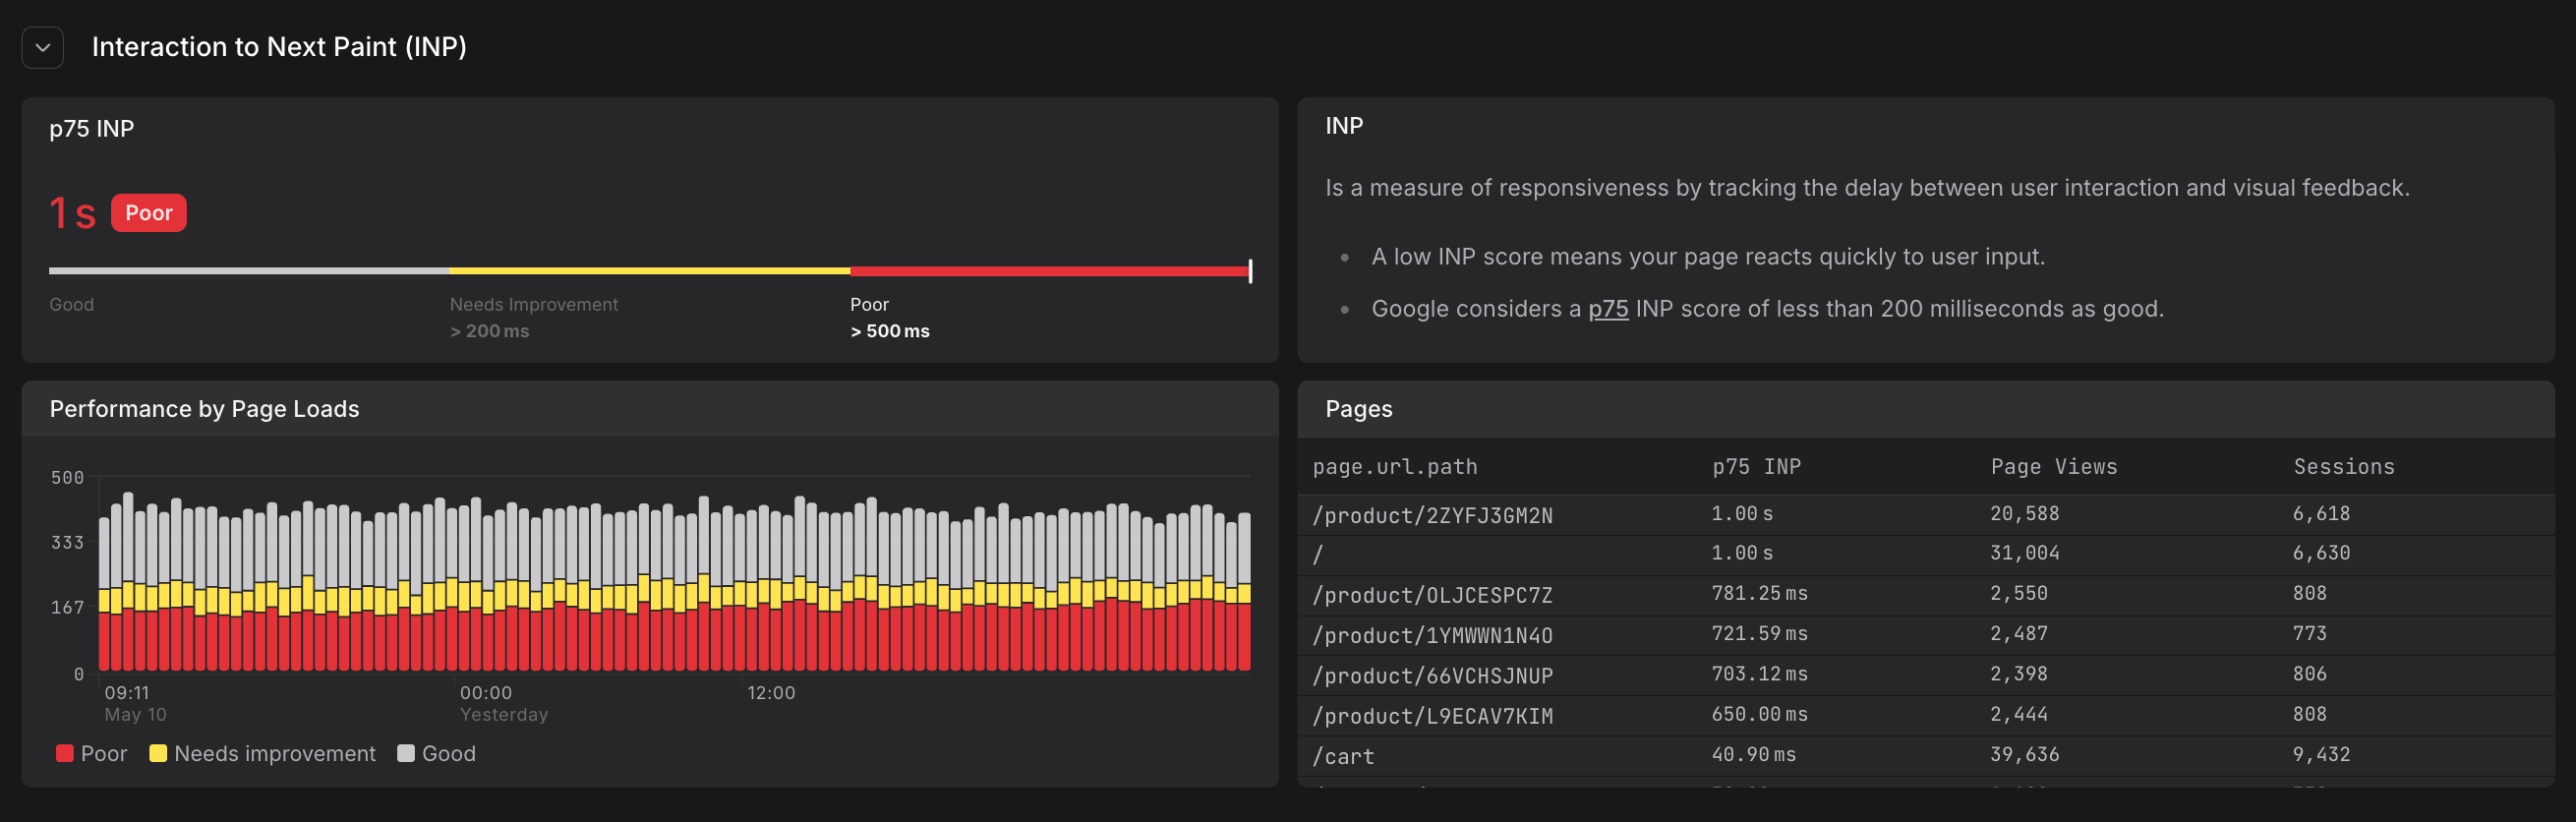
Task: Click the Pages panel title
Action: tap(1359, 409)
